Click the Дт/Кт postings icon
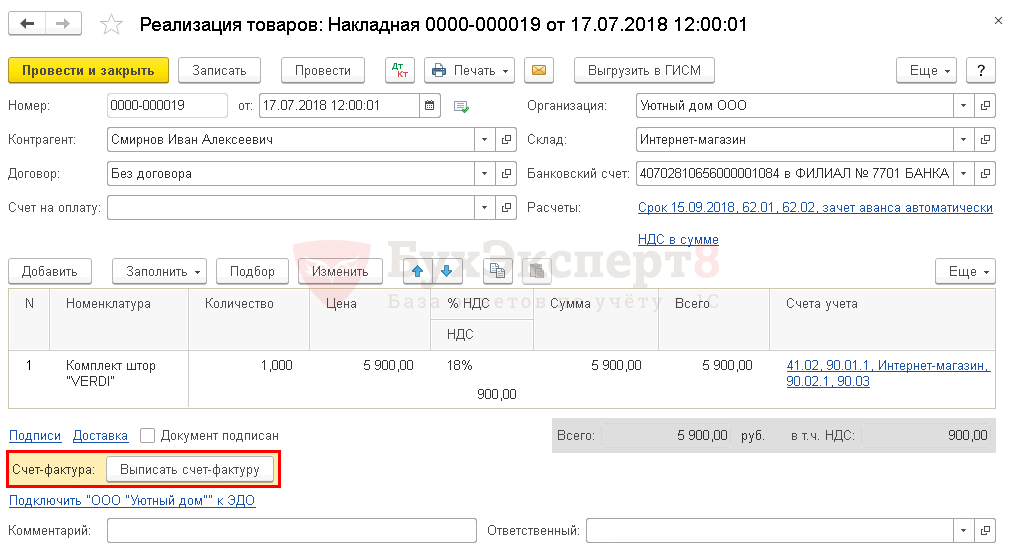The height and width of the screenshot is (550, 1011). [400, 70]
